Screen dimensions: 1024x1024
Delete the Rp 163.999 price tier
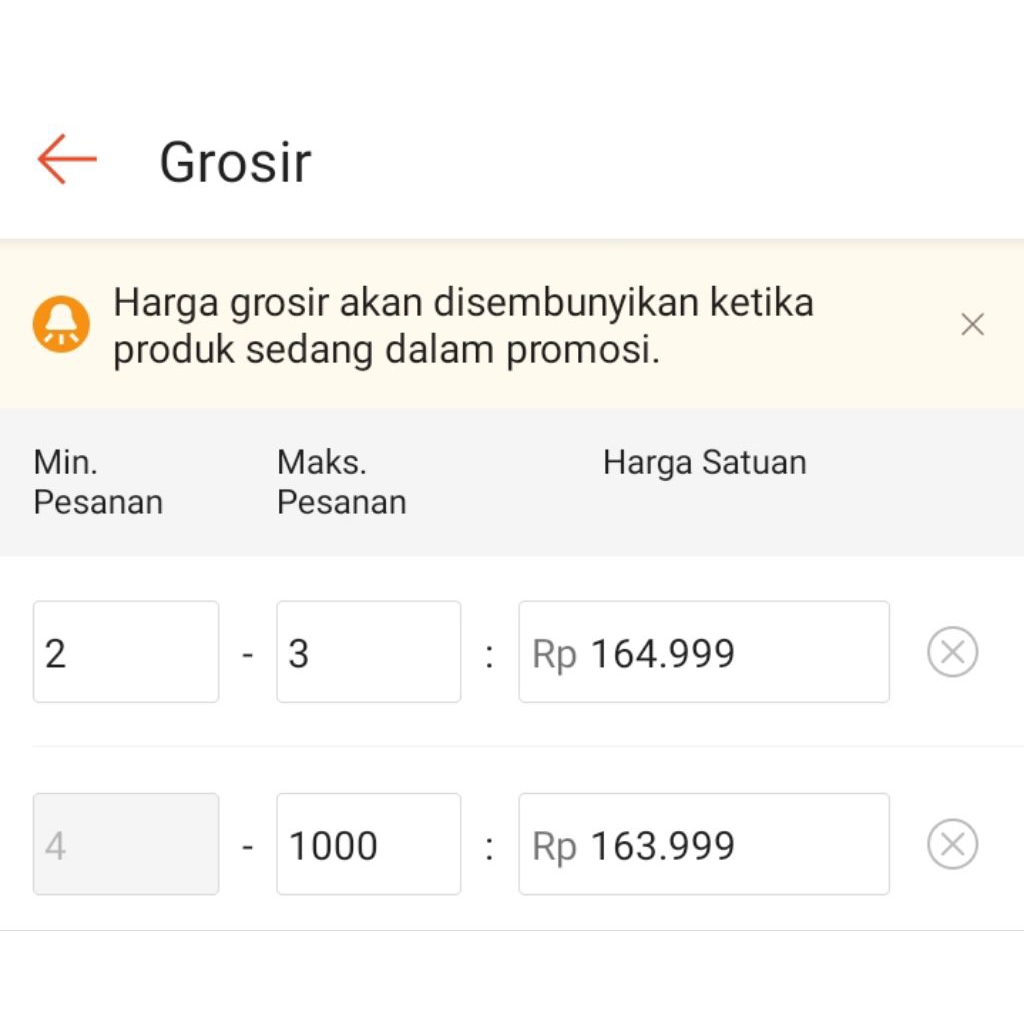point(952,845)
